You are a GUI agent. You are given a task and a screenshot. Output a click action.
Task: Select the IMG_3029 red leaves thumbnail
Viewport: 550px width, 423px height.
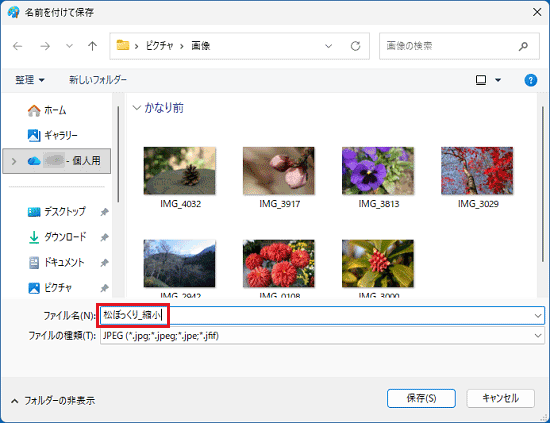click(477, 171)
